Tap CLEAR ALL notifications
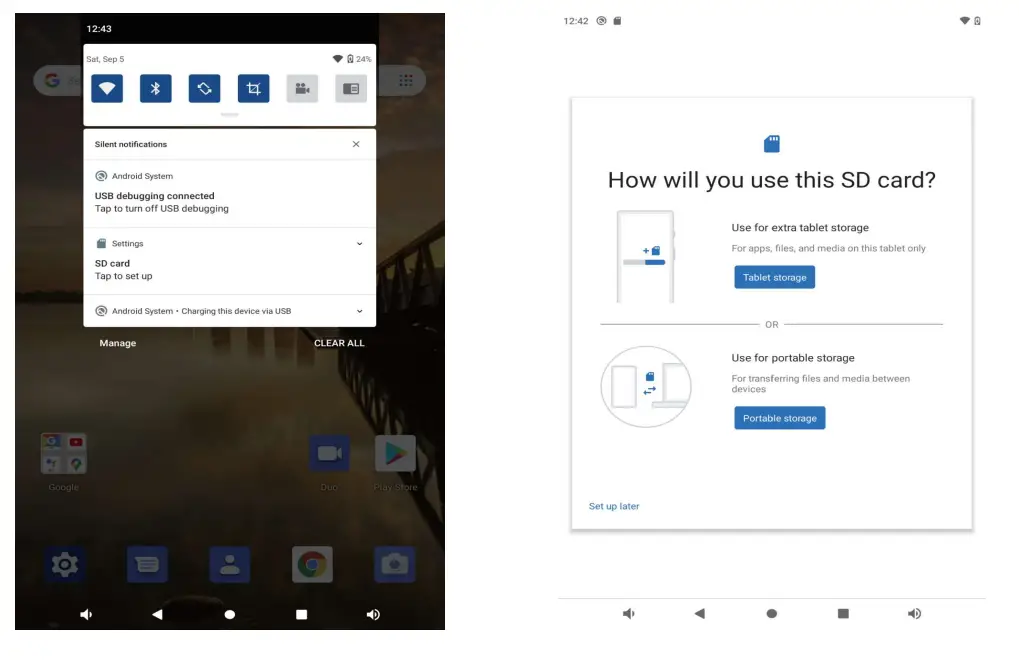Image resolution: width=1019 pixels, height=665 pixels. pyautogui.click(x=339, y=343)
